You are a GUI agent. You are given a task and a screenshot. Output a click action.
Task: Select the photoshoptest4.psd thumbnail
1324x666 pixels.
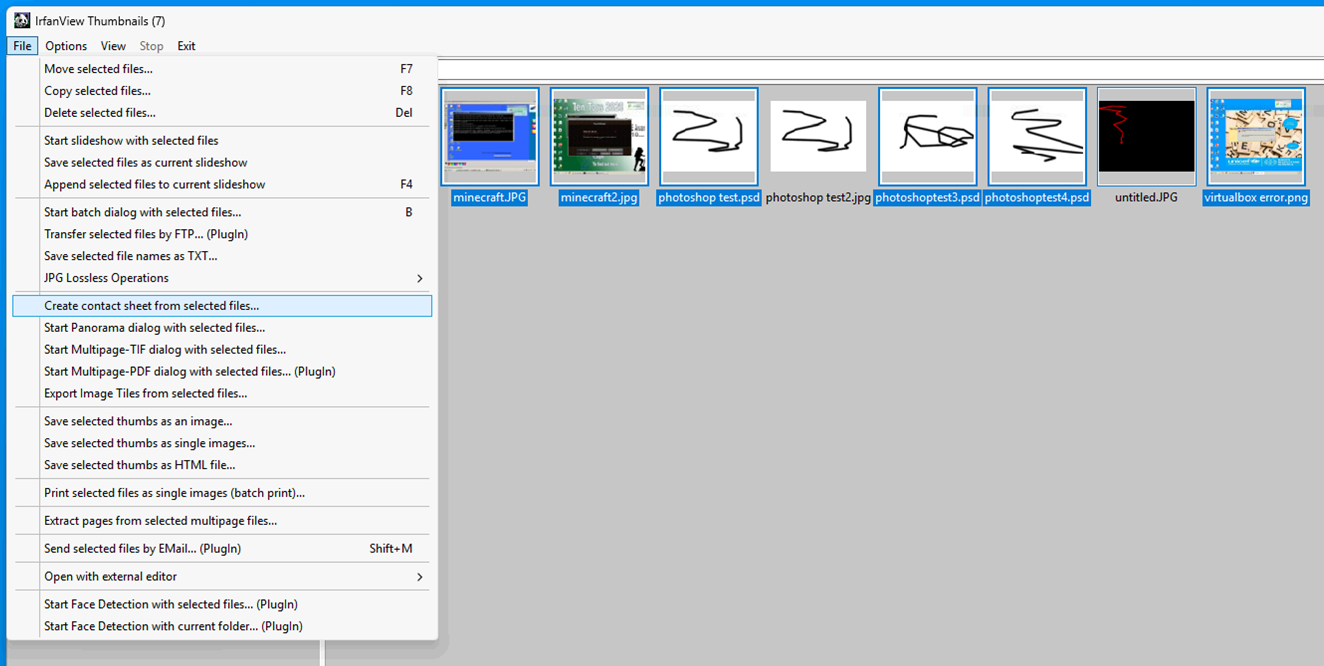click(1037, 136)
